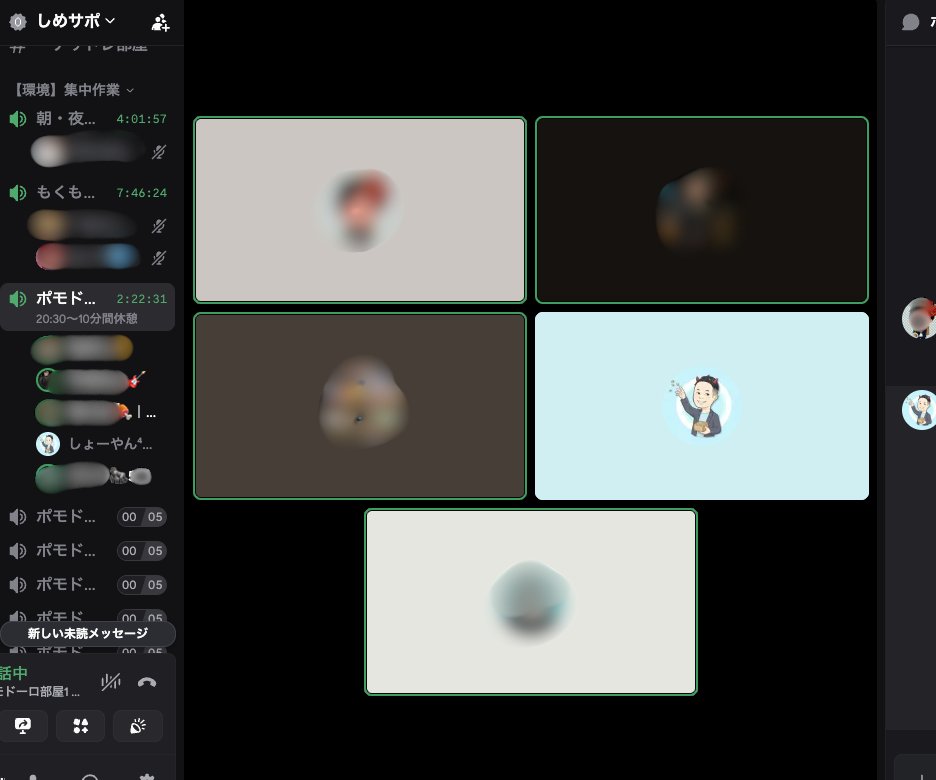Click the chat bubble icon in right panel
Screen dimensions: 936x780
pyautogui.click(x=910, y=23)
